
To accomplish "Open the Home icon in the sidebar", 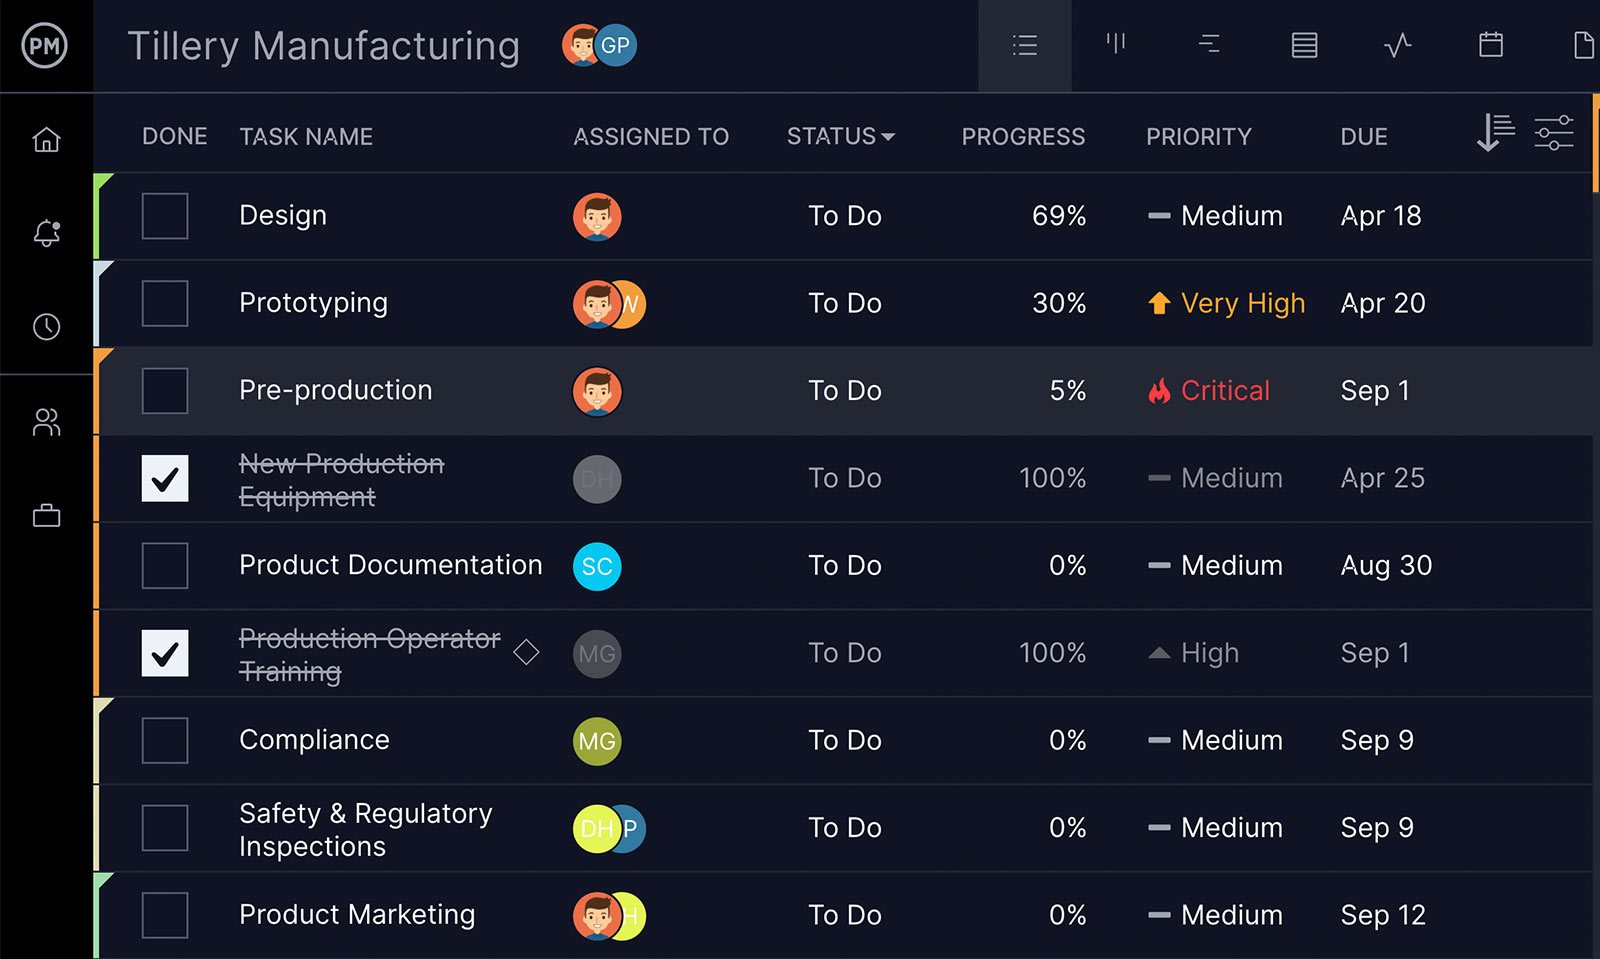I will 46,140.
